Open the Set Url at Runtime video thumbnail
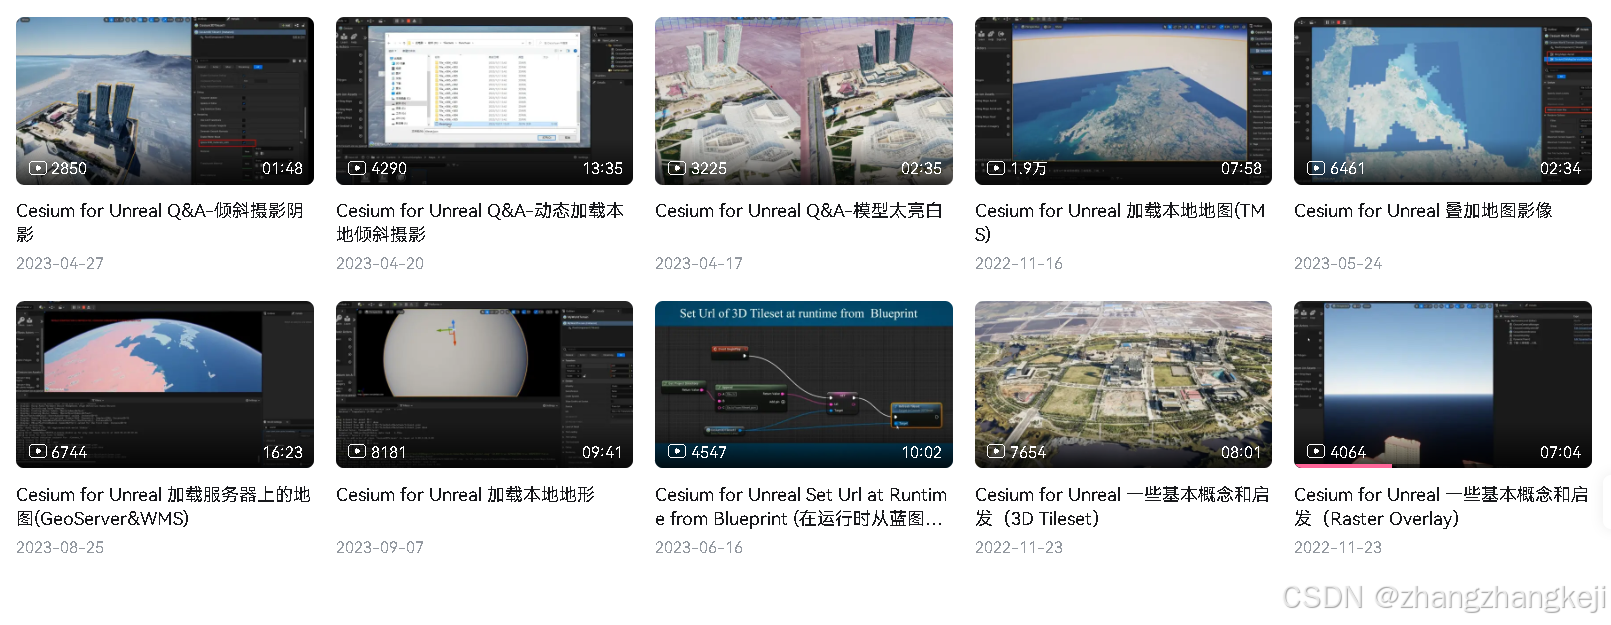 804,384
